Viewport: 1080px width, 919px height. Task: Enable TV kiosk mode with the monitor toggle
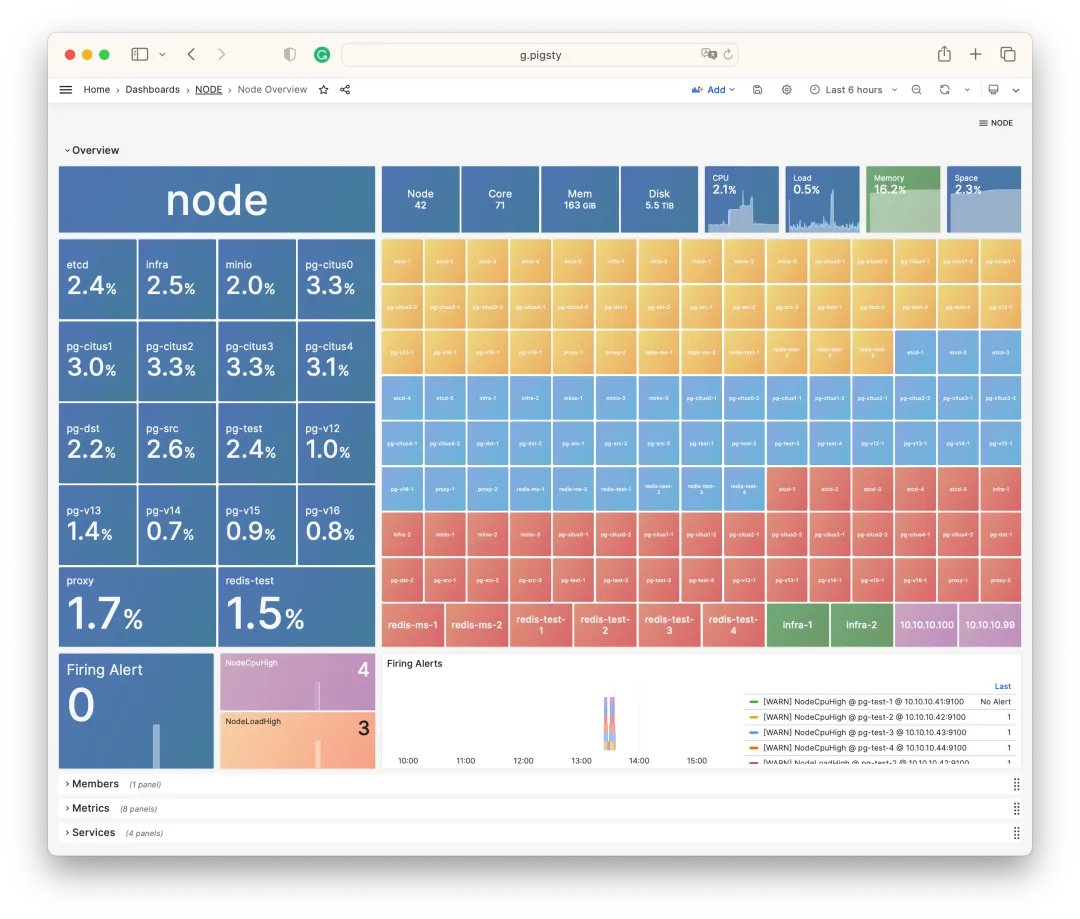point(991,89)
